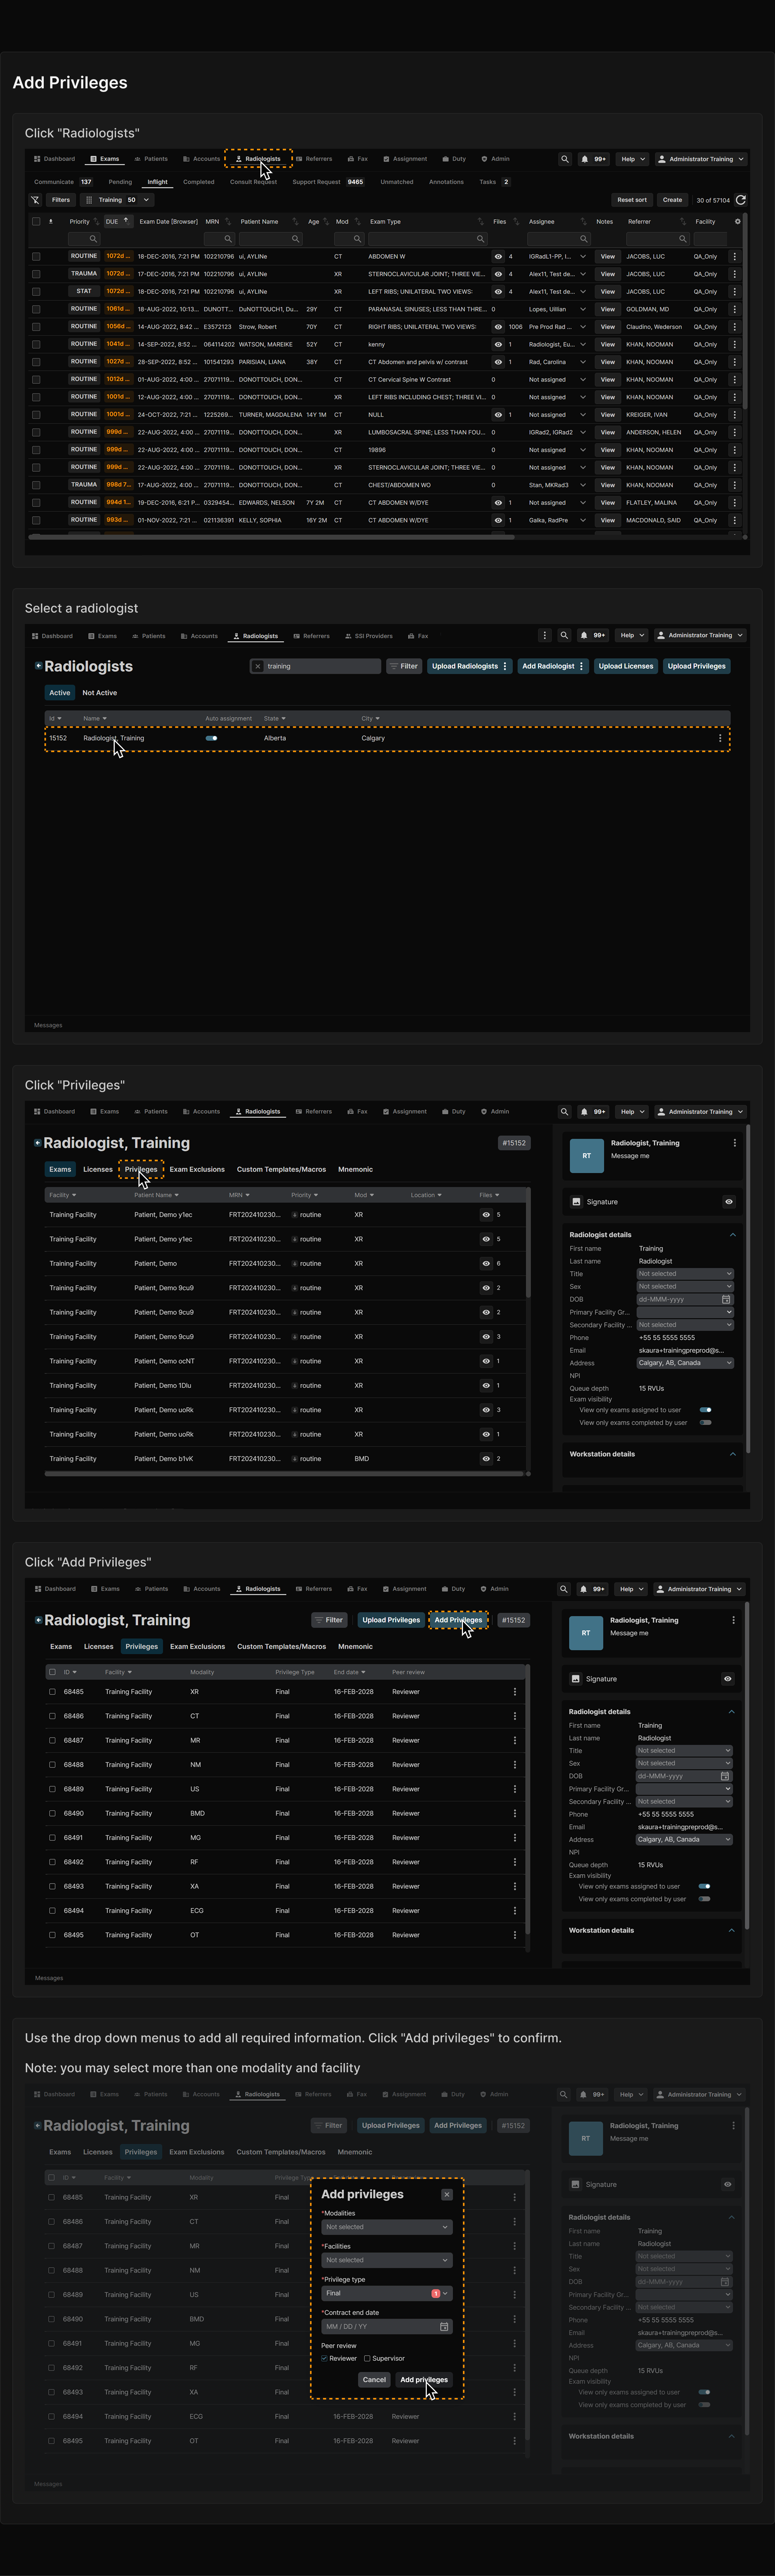Click the sort icon on the Exam Type column
This screenshot has width=775, height=2576.
point(481,222)
